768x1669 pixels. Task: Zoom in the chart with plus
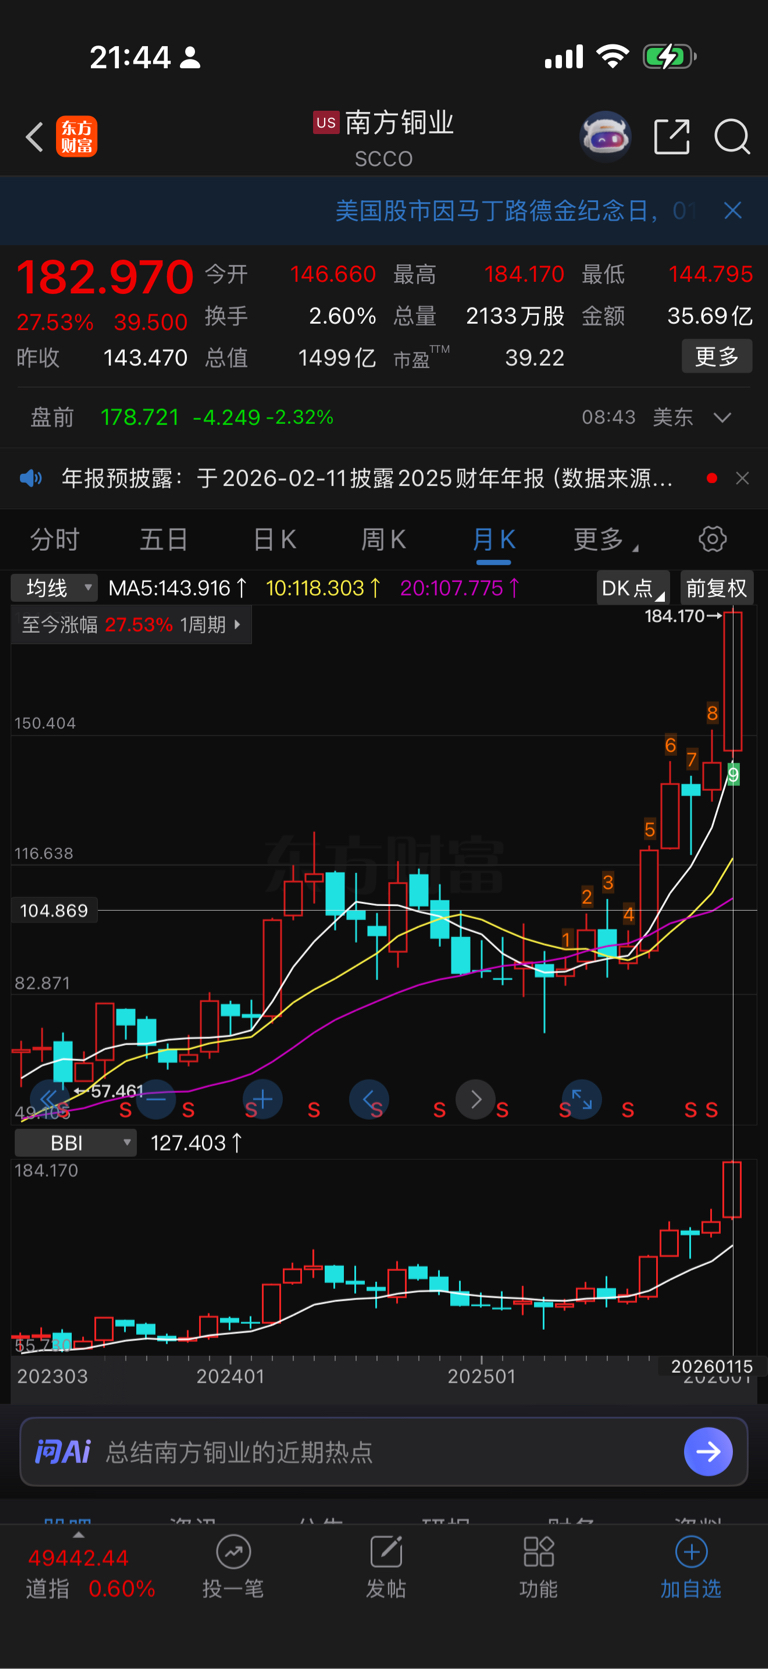click(263, 1100)
